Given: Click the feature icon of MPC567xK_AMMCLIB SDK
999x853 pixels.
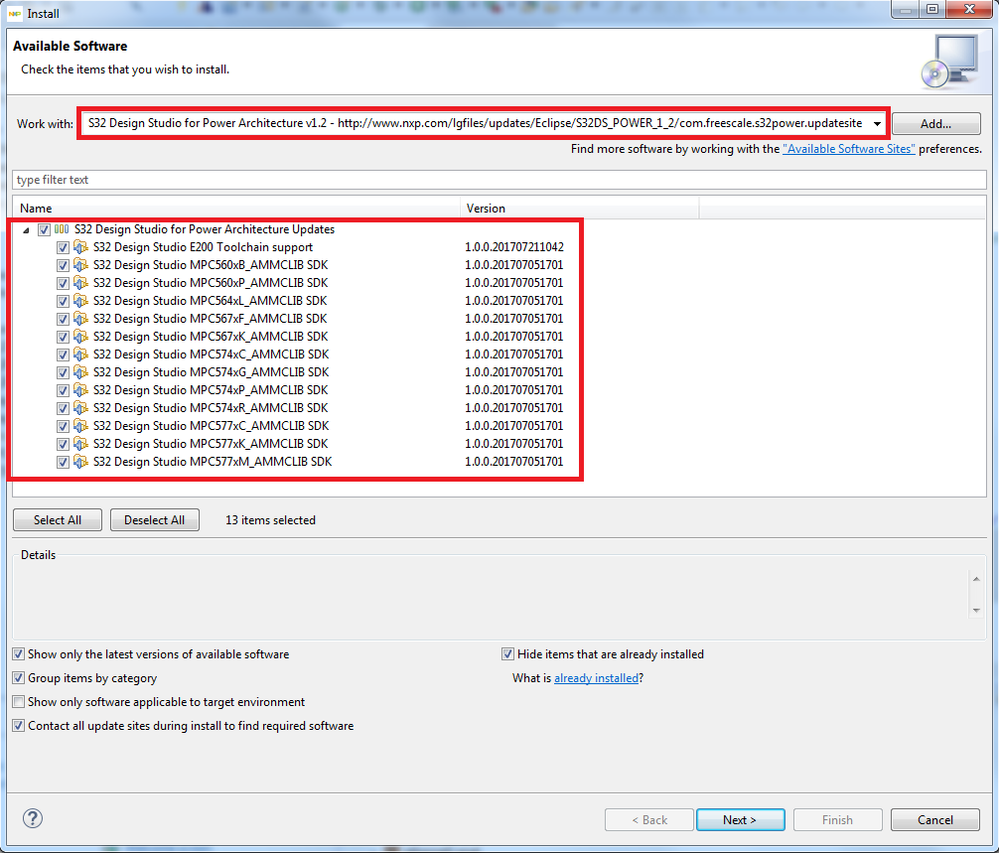Looking at the screenshot, I should click(81, 336).
